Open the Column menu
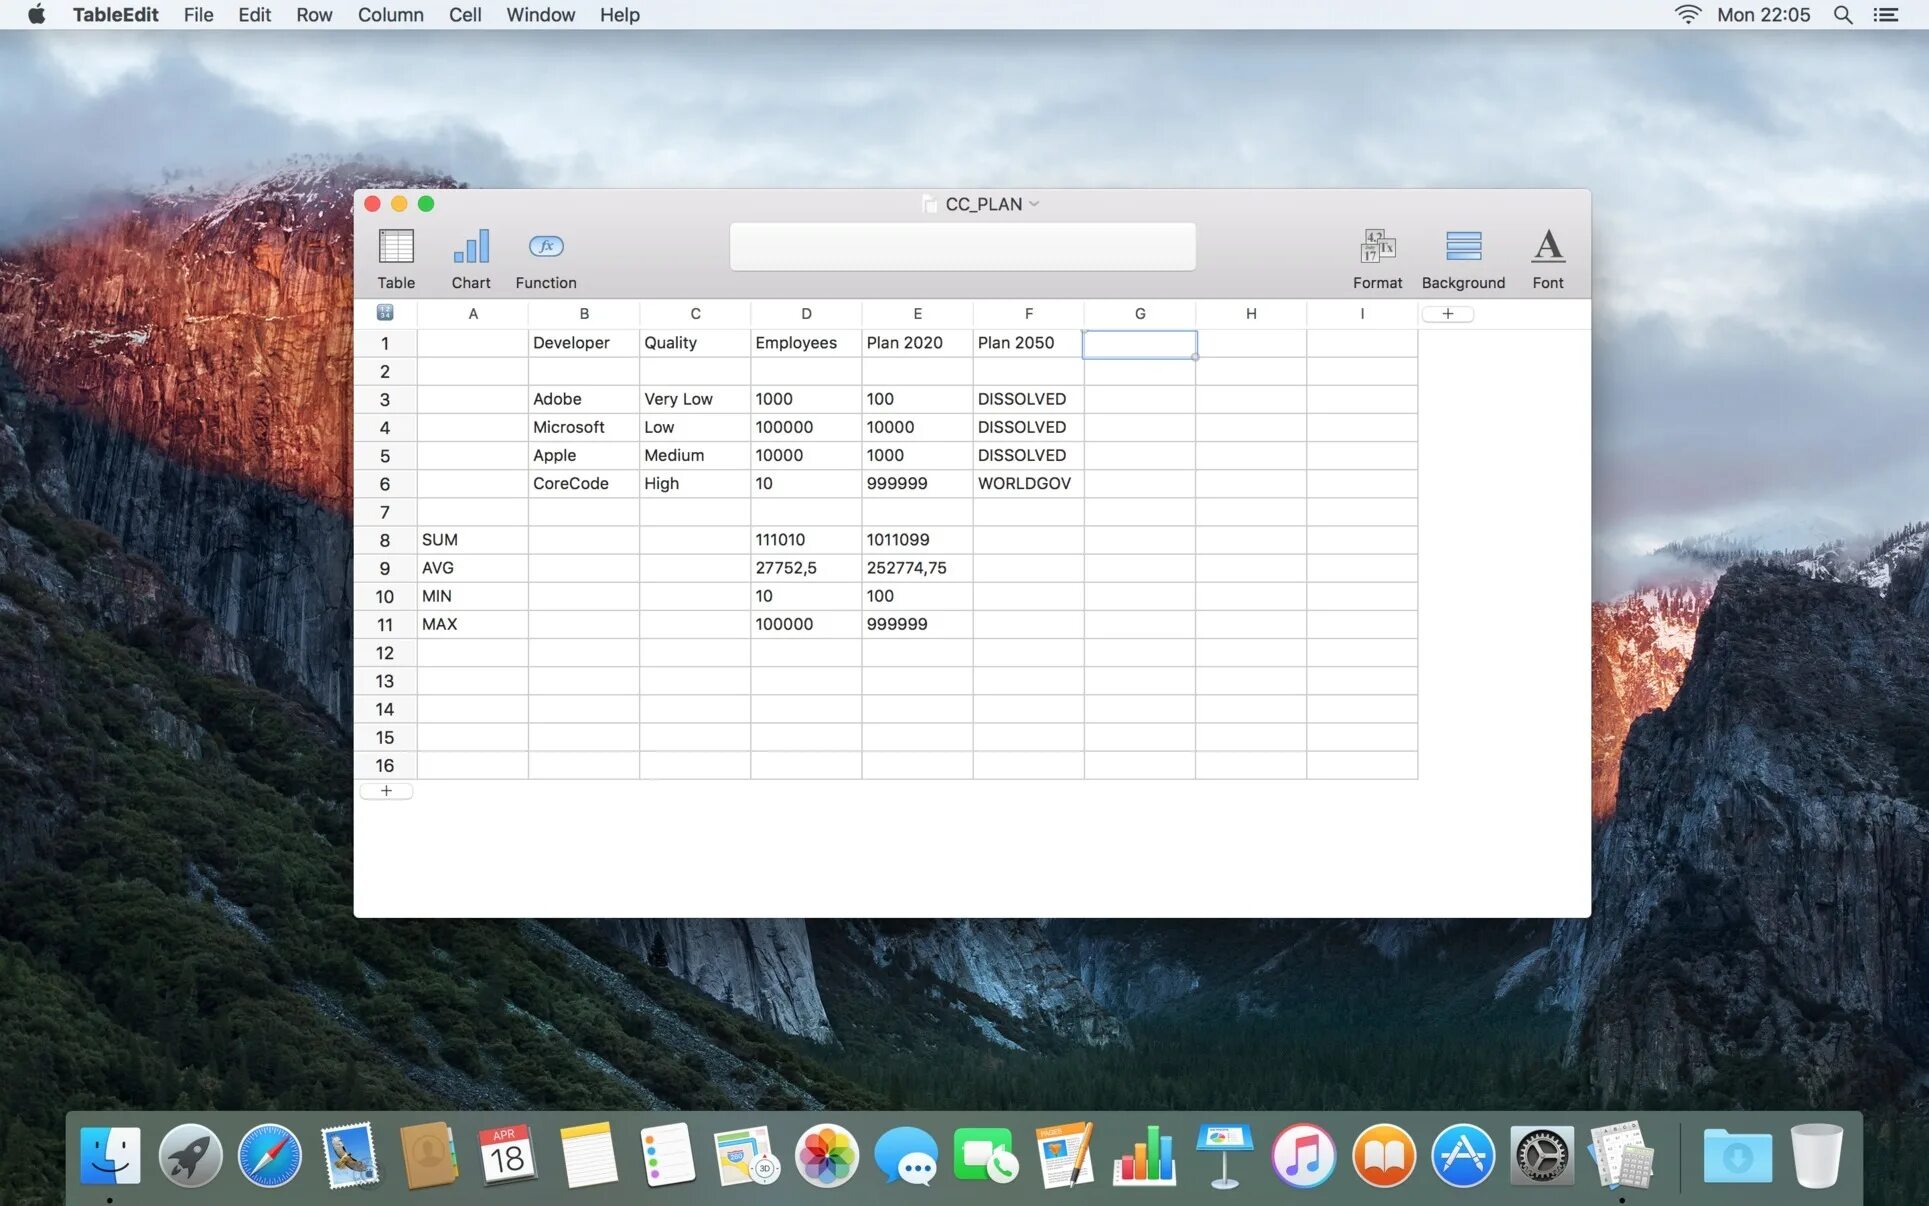 tap(390, 15)
